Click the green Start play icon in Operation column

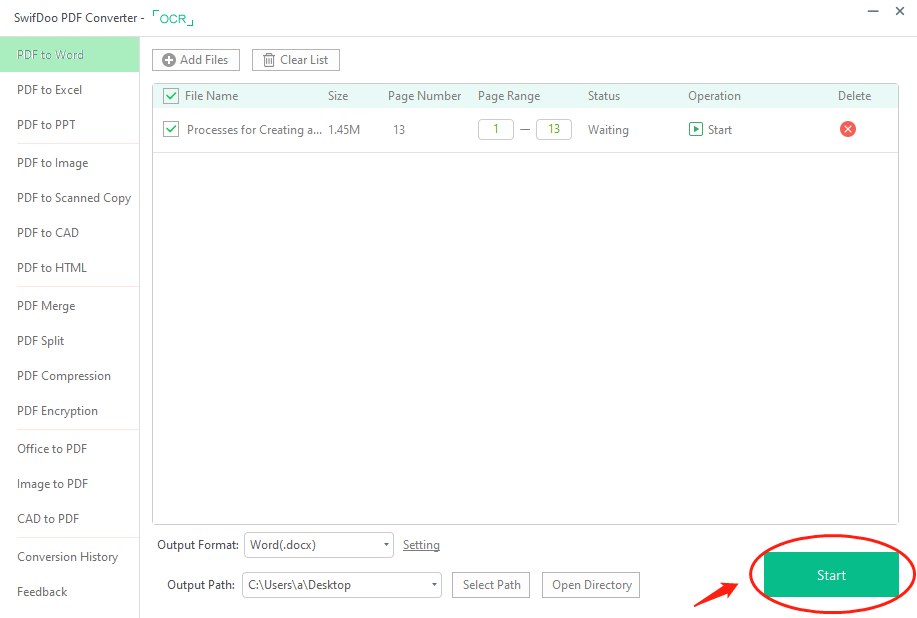(x=694, y=129)
